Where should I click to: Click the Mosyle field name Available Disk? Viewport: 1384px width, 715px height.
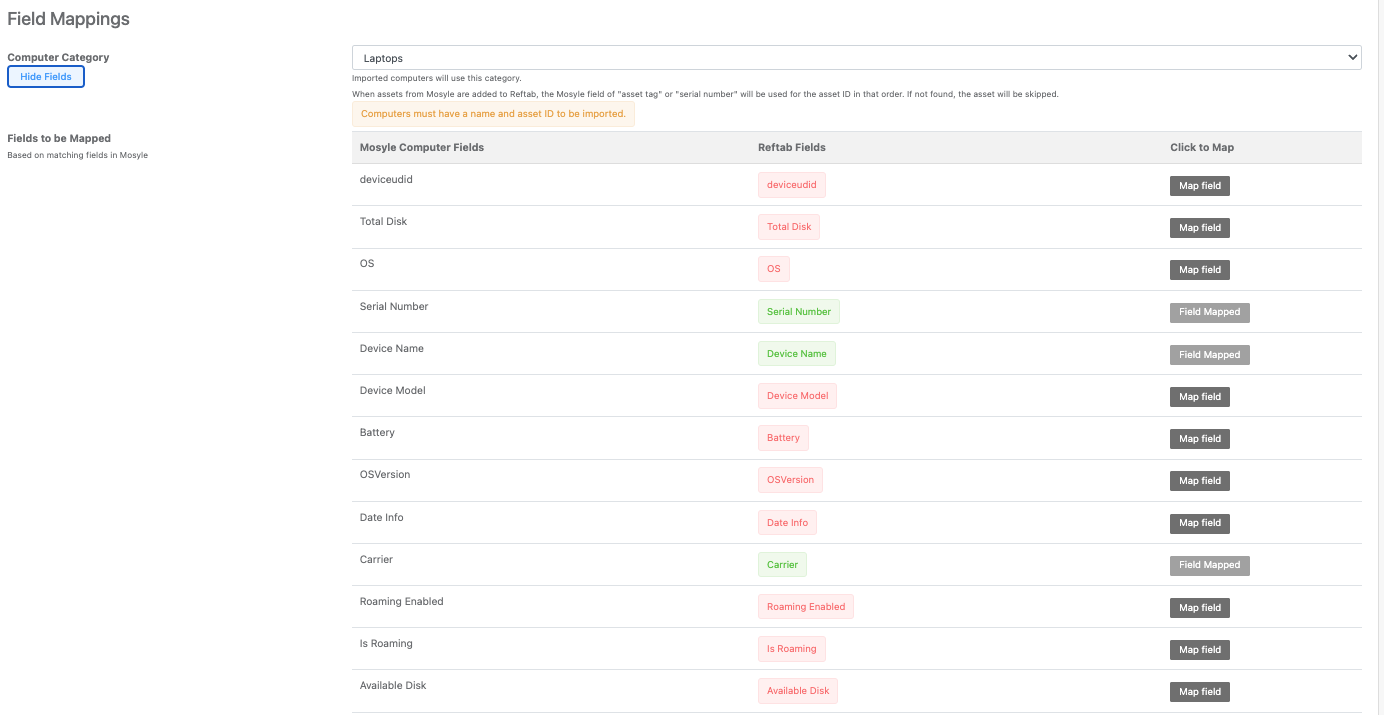click(x=393, y=685)
